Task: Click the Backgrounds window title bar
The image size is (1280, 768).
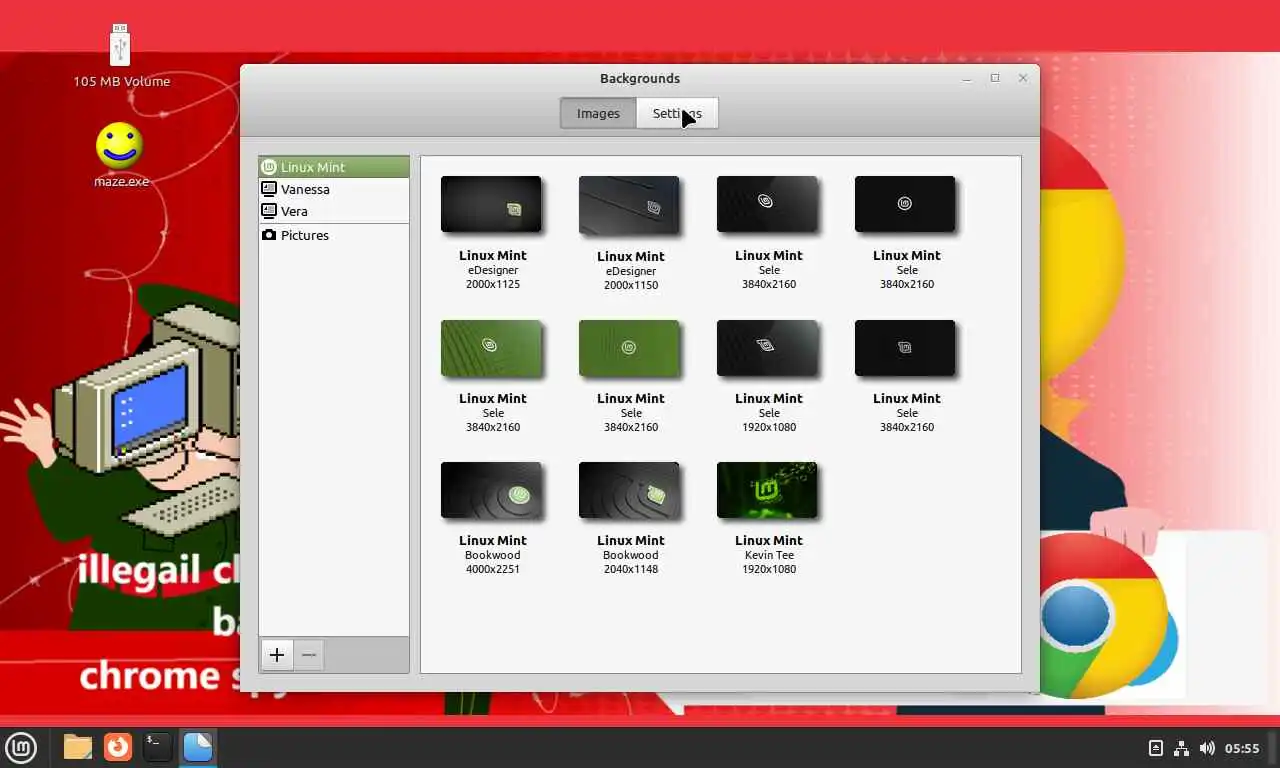Action: [x=640, y=78]
